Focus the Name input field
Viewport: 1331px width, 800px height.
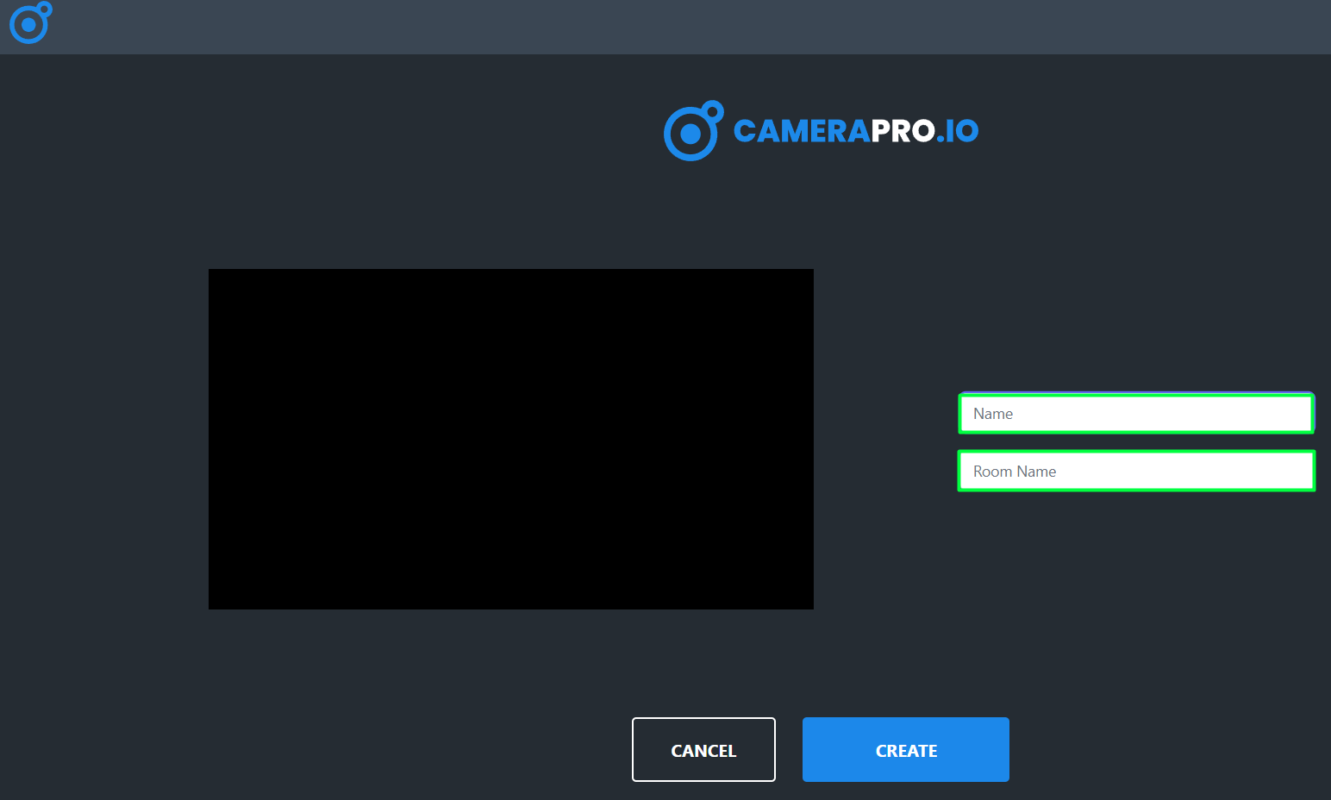[1136, 413]
